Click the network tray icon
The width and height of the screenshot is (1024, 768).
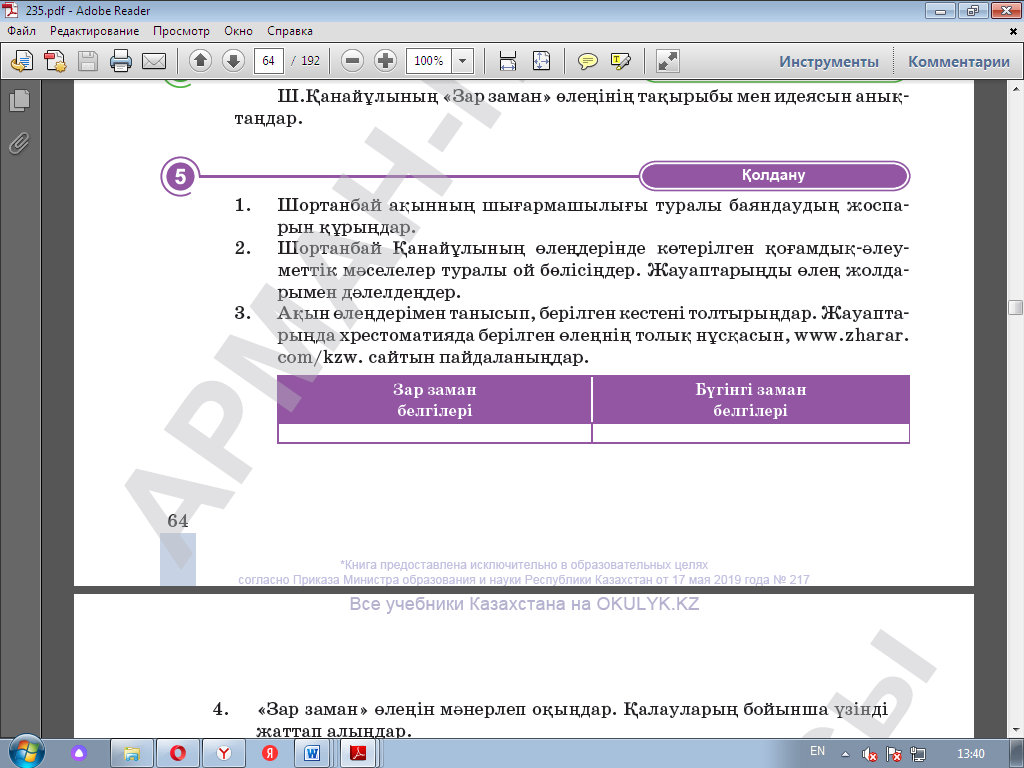(918, 754)
